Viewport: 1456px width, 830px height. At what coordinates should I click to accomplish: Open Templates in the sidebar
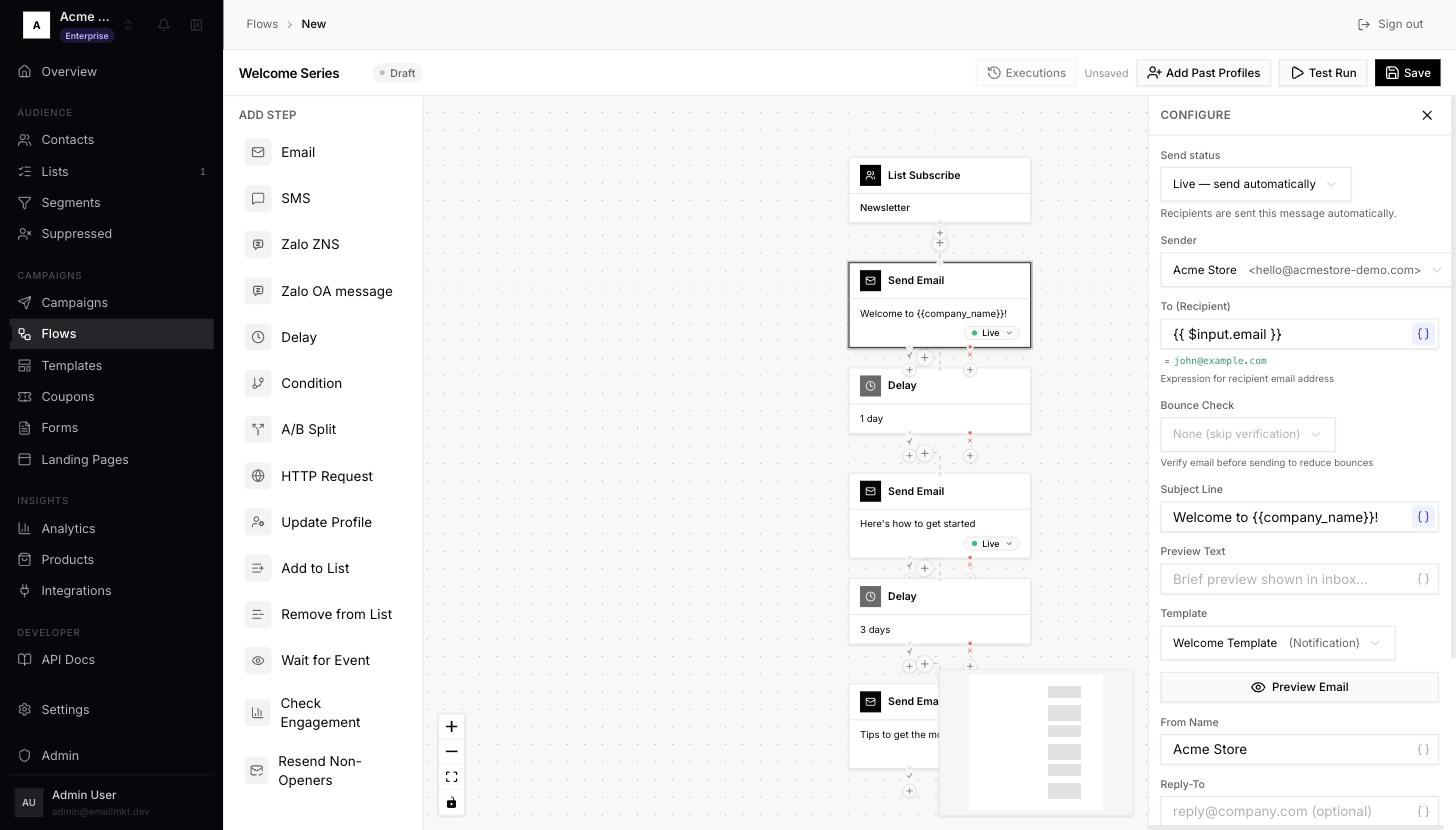(x=112, y=366)
